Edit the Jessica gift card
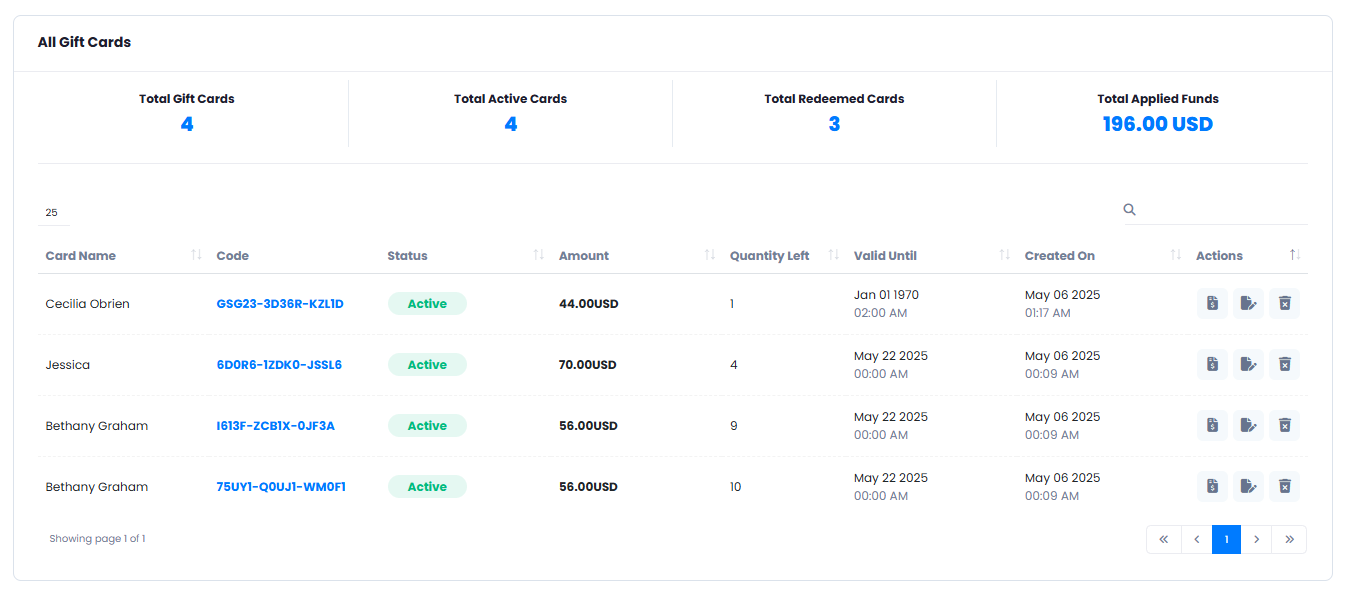The image size is (1349, 595). pyautogui.click(x=1248, y=364)
